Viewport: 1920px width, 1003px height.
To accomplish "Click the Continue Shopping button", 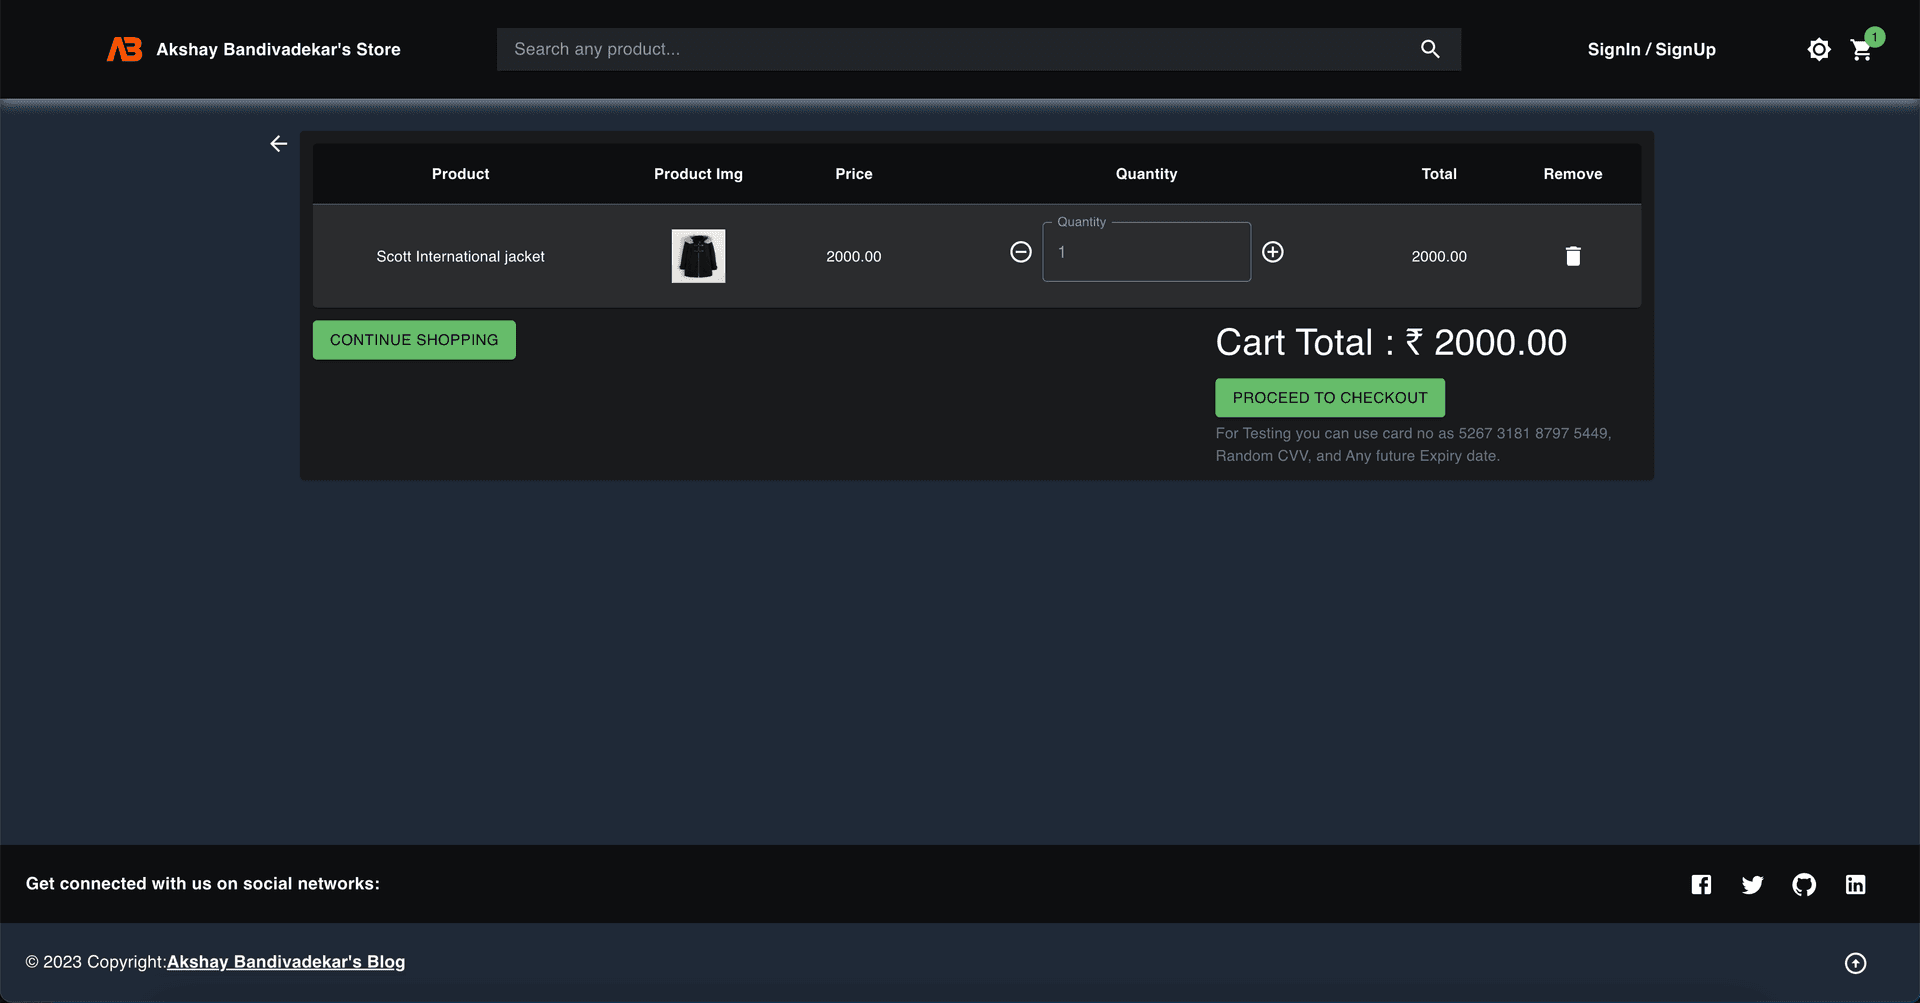I will tap(414, 340).
